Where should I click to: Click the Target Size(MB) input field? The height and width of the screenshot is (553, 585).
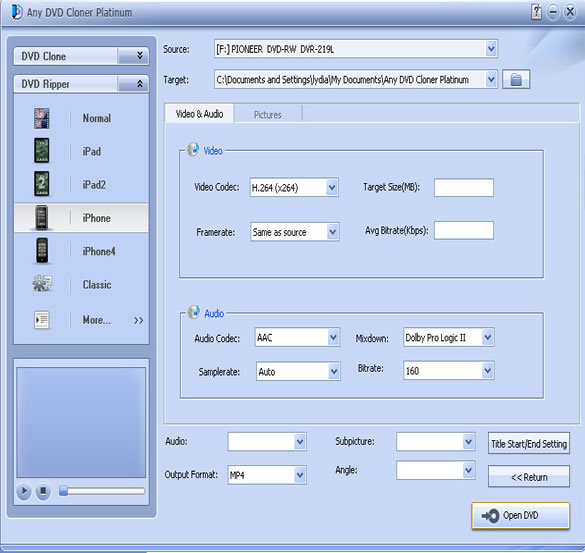coord(464,187)
